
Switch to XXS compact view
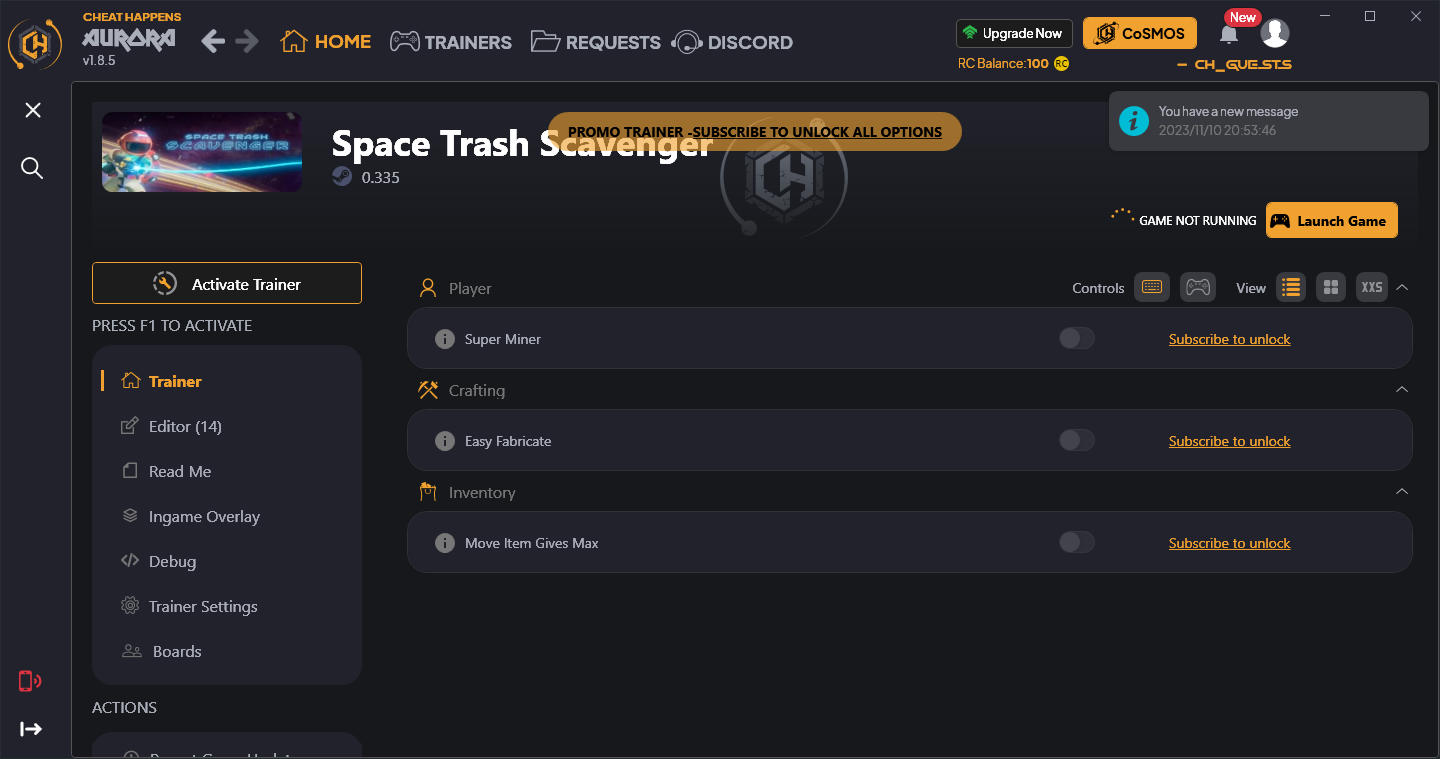1372,287
